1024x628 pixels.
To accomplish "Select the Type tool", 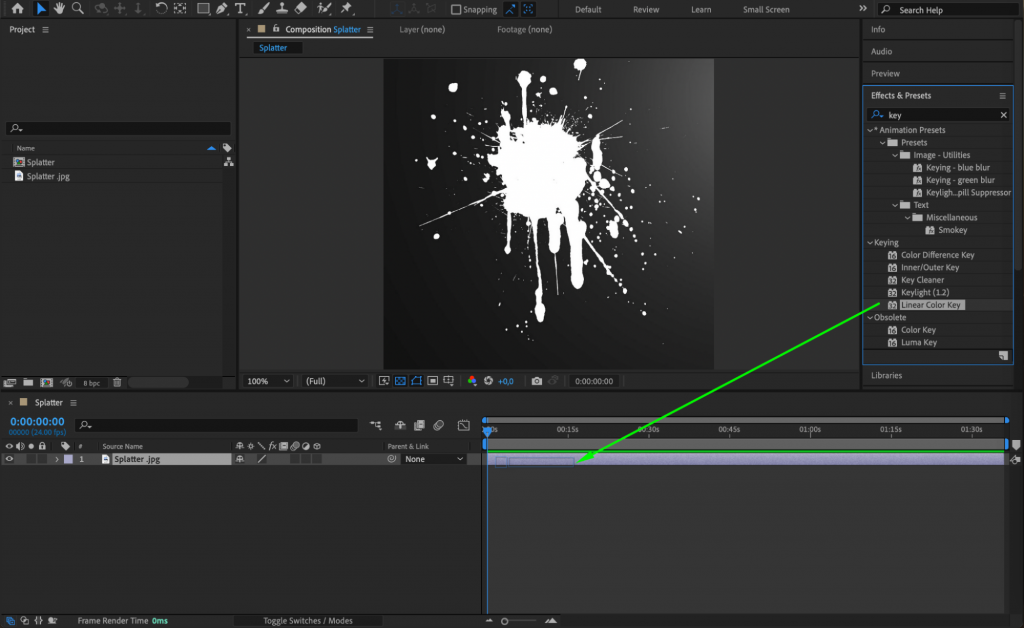I will tap(241, 9).
